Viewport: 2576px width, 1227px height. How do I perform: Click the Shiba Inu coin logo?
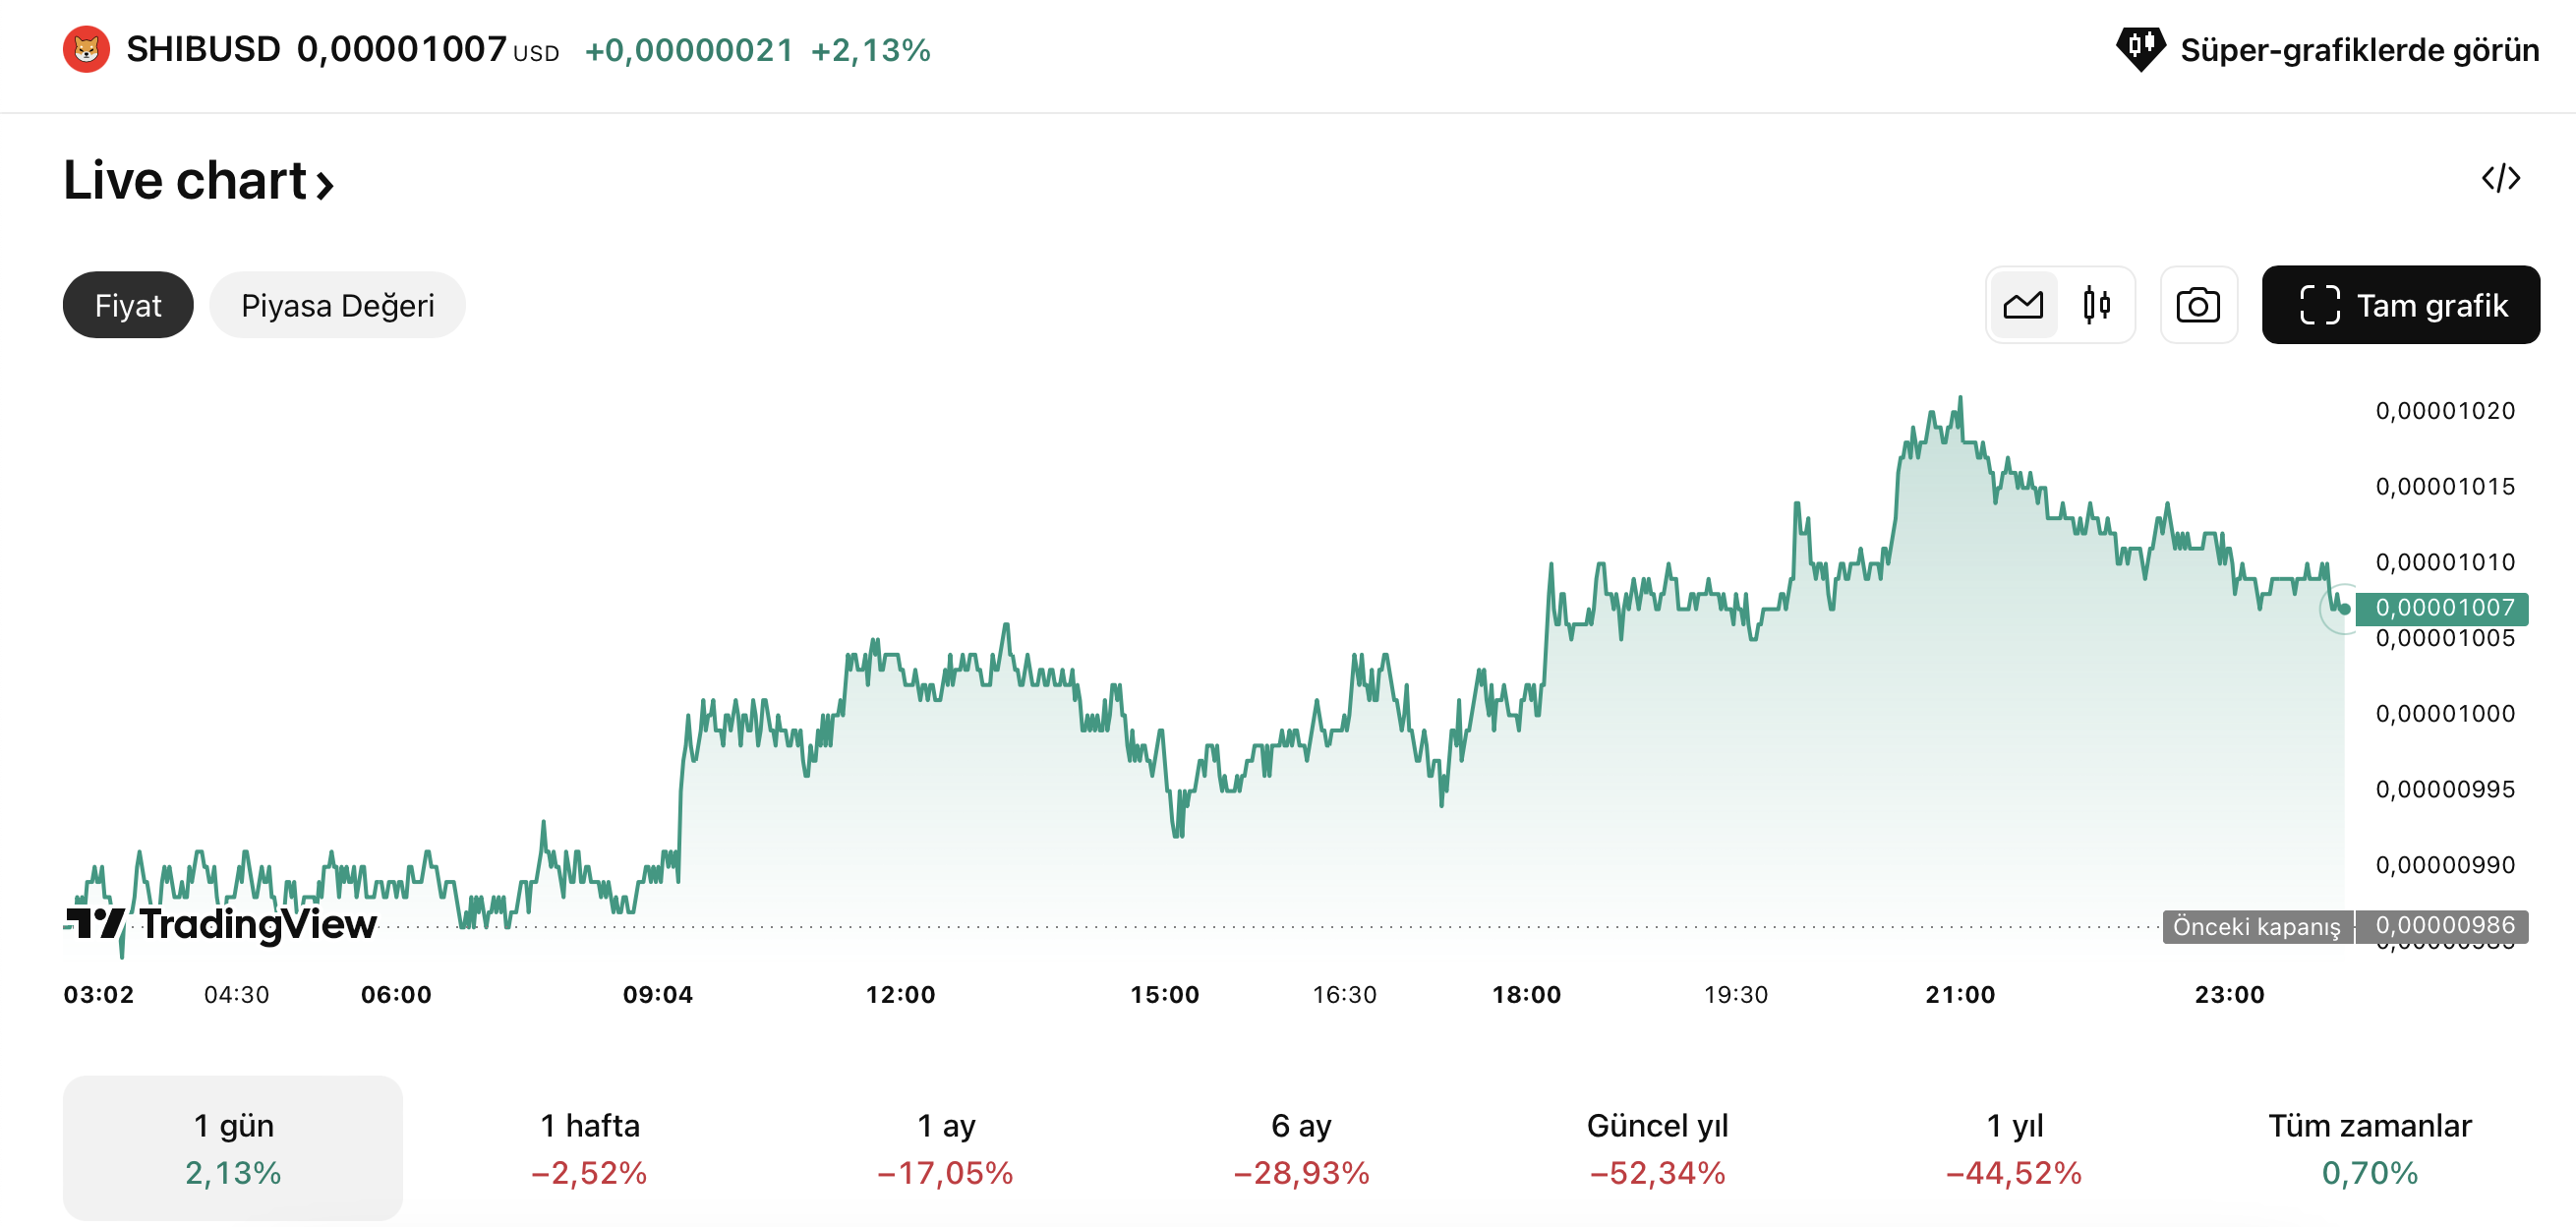pos(86,49)
